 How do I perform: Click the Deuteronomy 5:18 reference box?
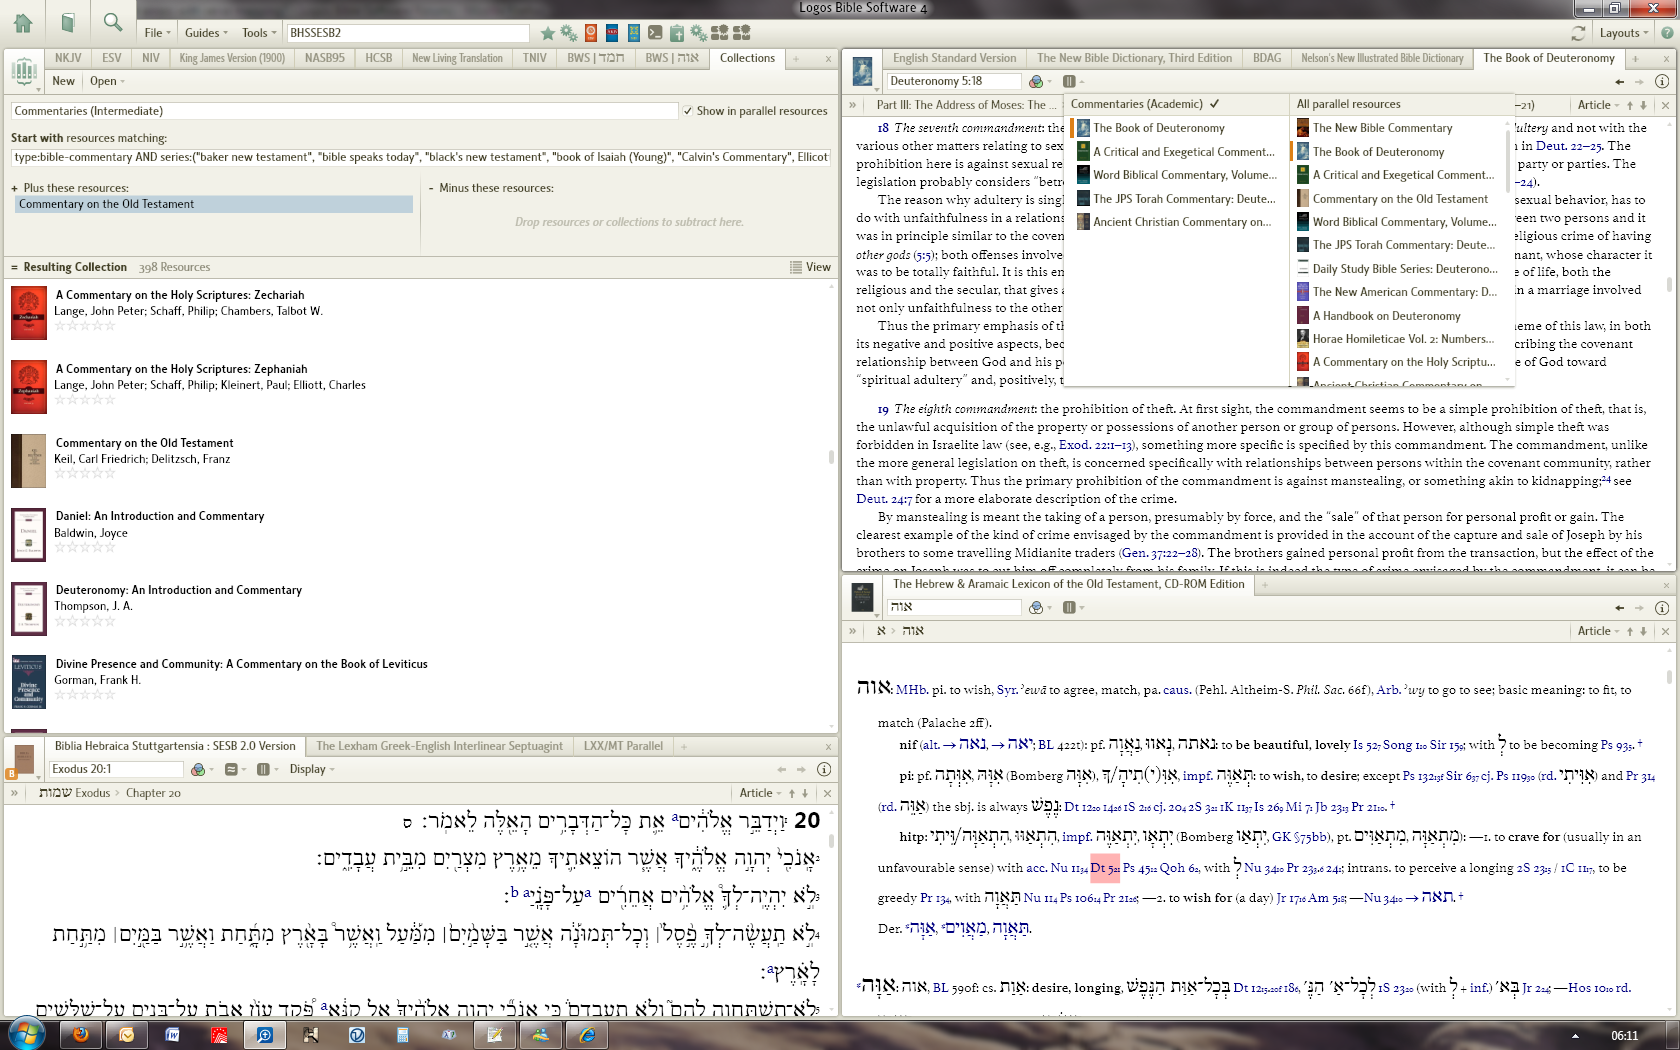(x=954, y=81)
